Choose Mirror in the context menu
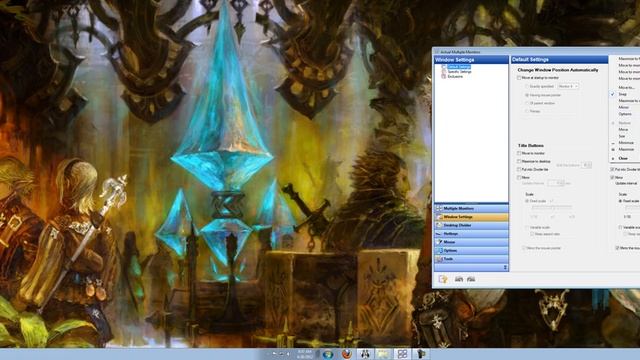Screen dimensions: 640x360 625,107
